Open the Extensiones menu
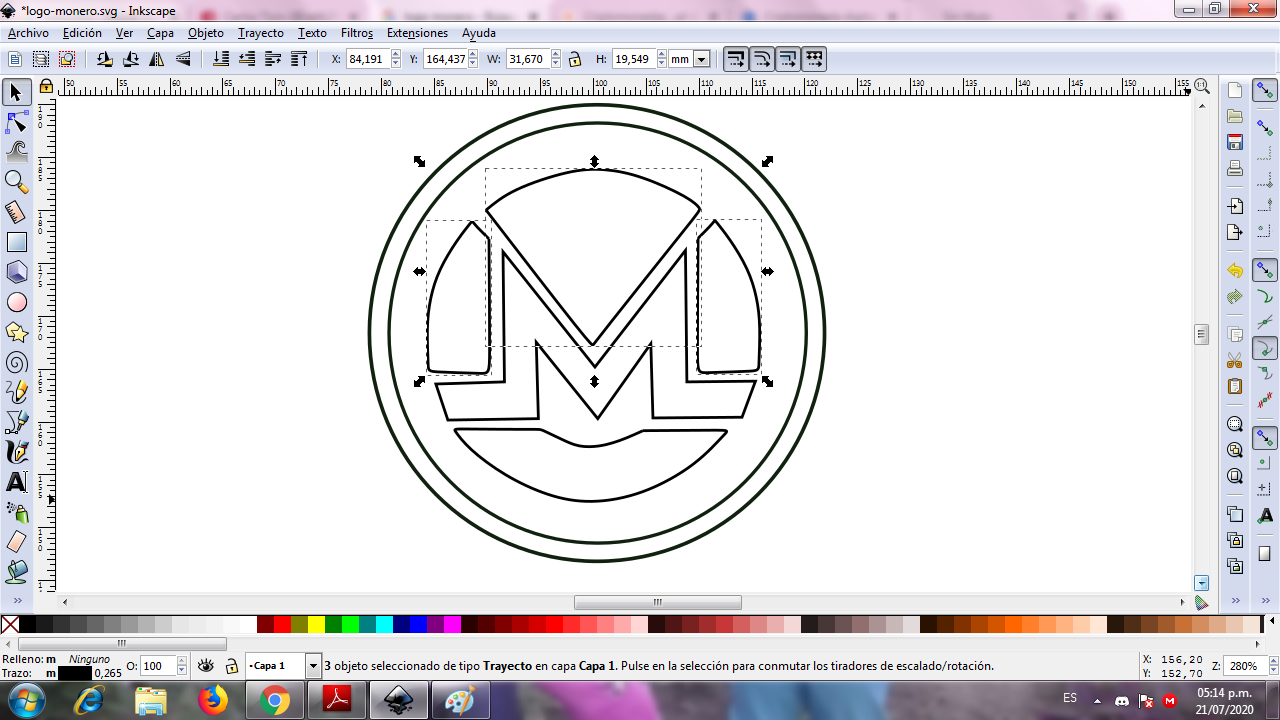Viewport: 1280px width, 720px height. [417, 33]
